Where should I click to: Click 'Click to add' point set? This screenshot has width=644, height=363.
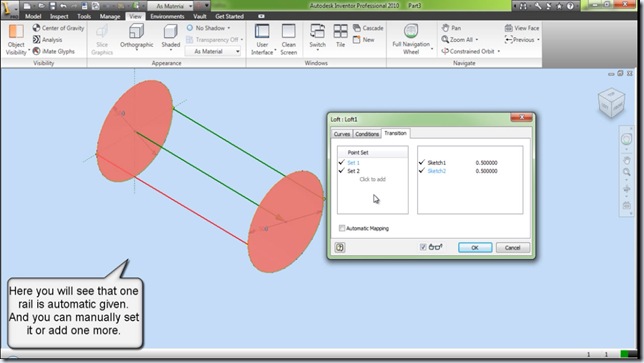click(373, 179)
